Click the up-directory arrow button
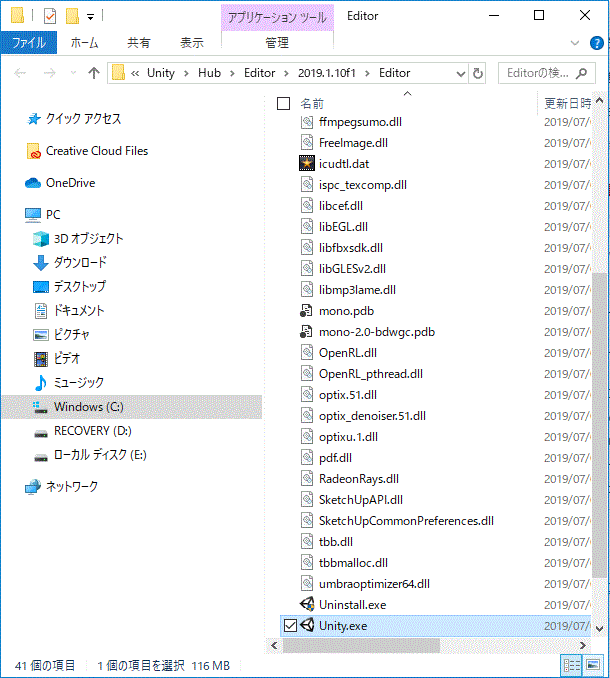Image resolution: width=610 pixels, height=678 pixels. [94, 73]
